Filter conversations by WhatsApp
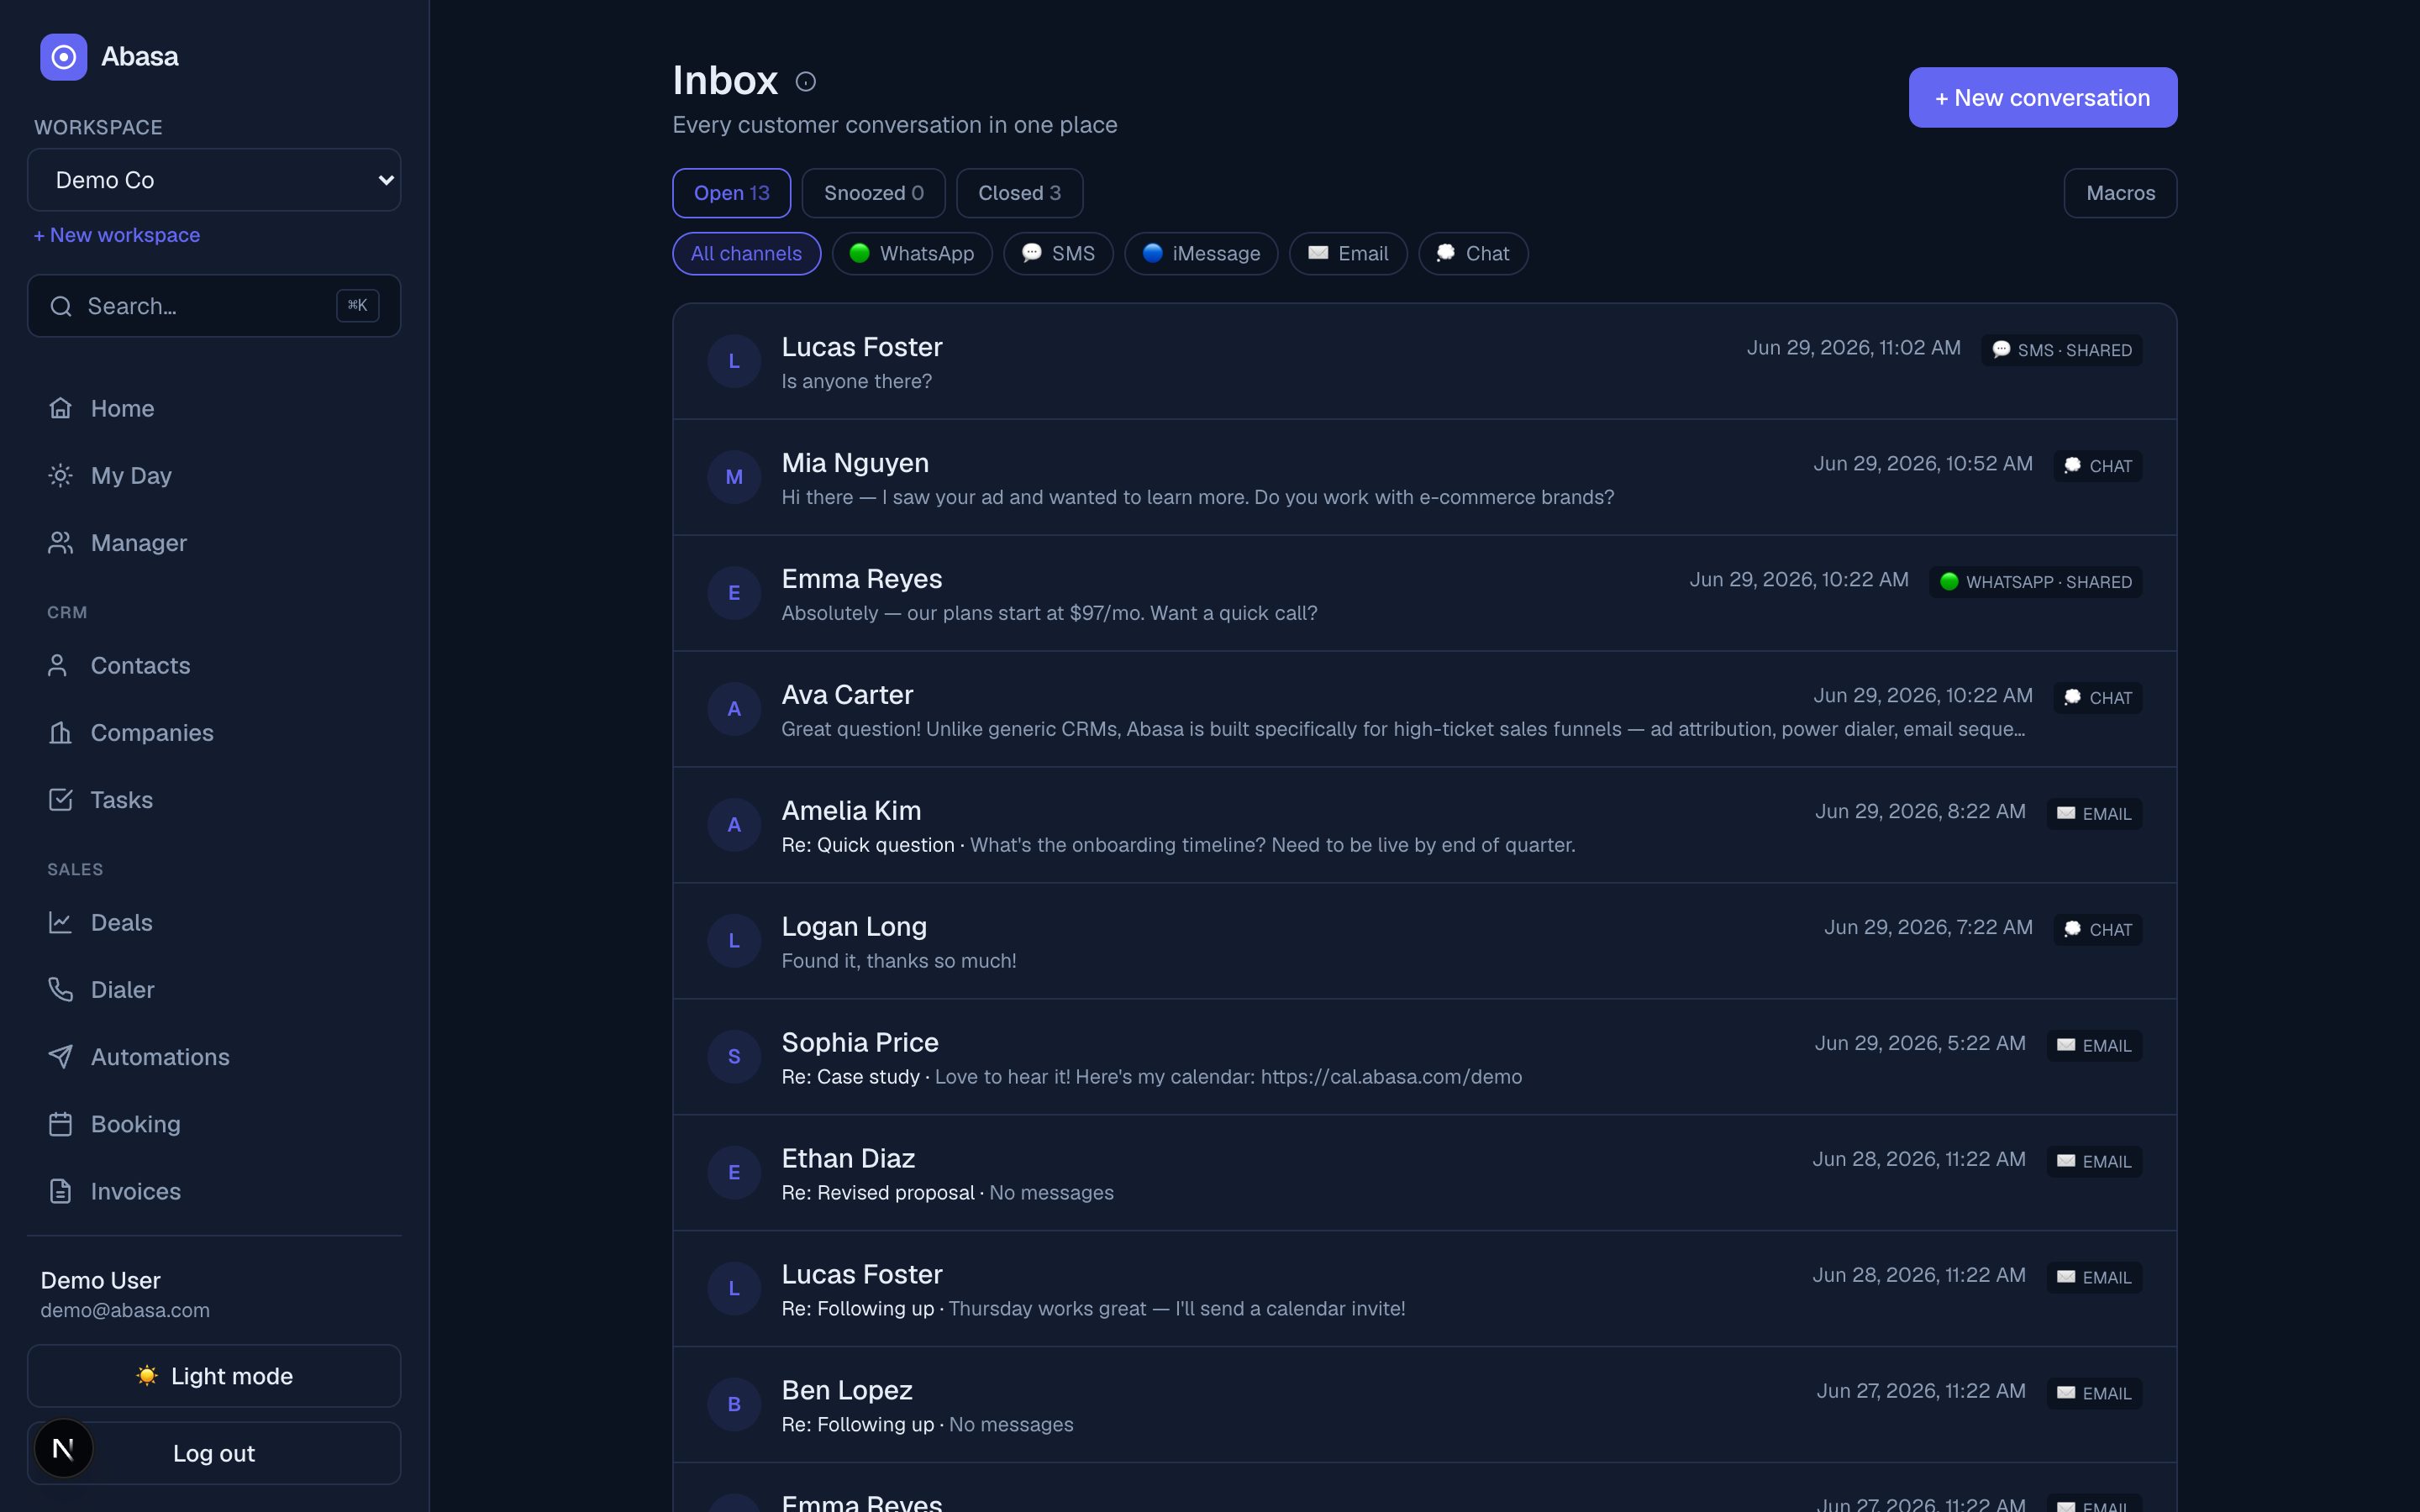This screenshot has height=1512, width=2420. click(x=912, y=253)
